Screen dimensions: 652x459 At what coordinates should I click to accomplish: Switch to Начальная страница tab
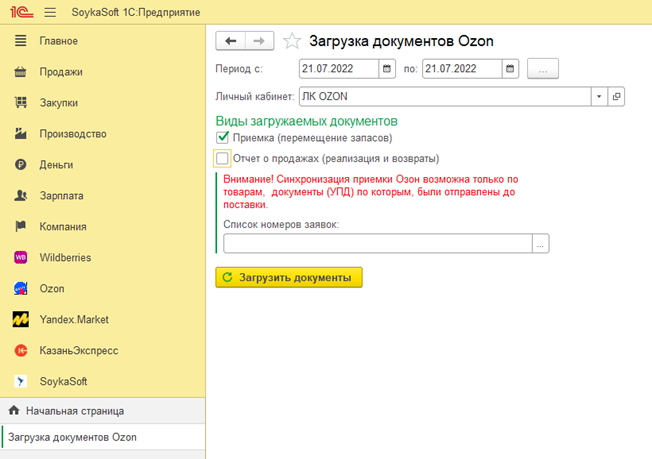(x=103, y=411)
